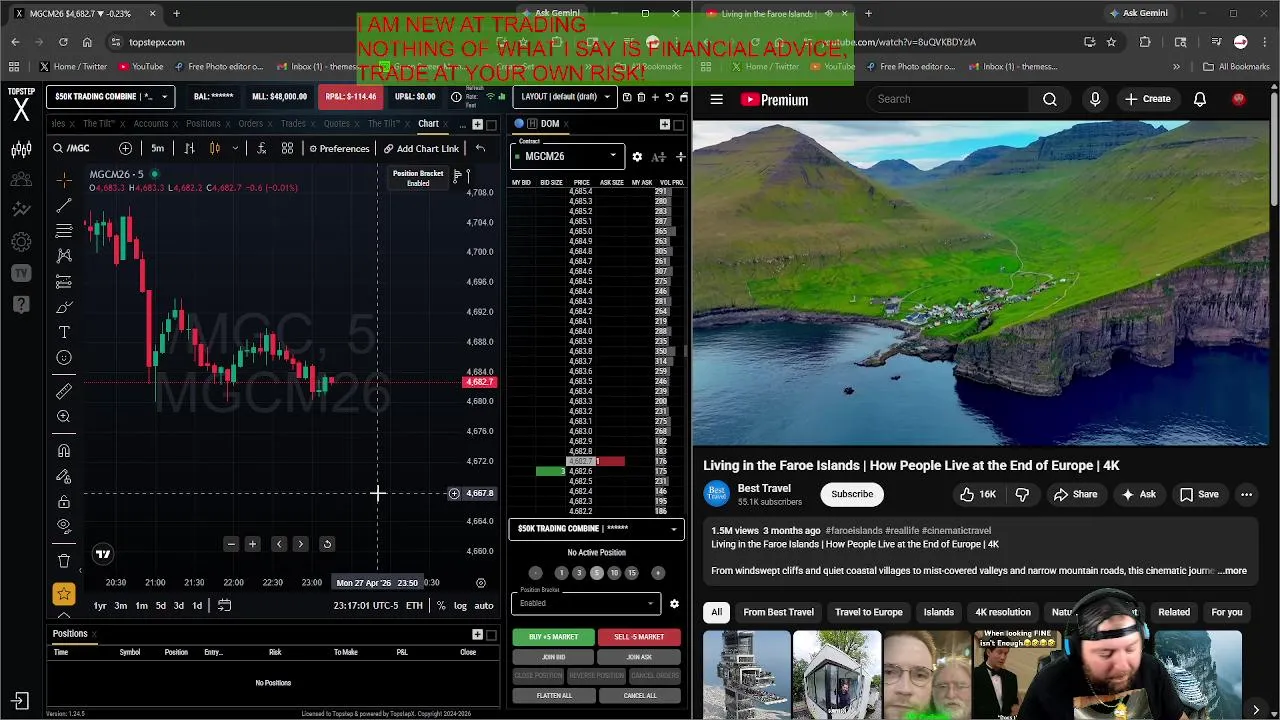Open emoji icons drawing tool
This screenshot has width=1280, height=720.
[x=64, y=357]
